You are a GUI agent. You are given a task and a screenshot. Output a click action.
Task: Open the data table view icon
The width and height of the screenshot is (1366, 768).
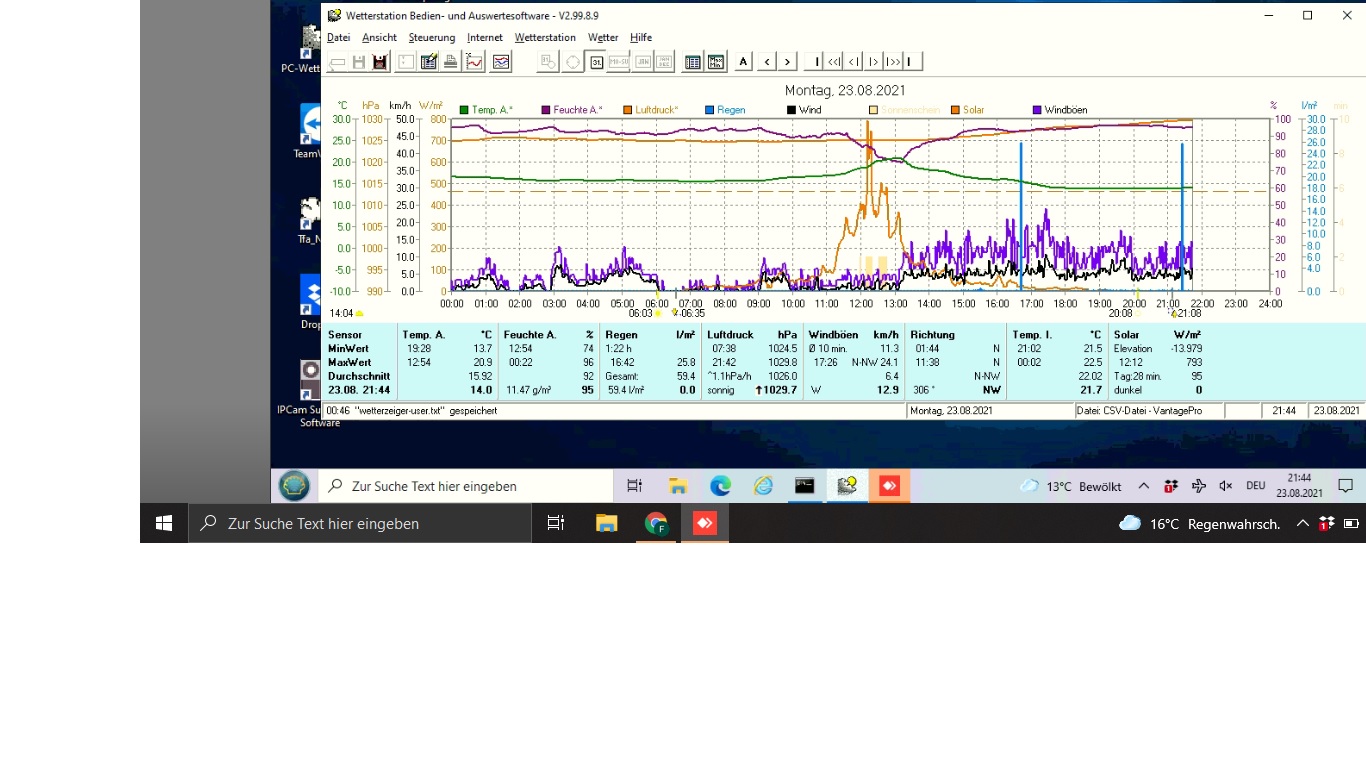click(692, 62)
